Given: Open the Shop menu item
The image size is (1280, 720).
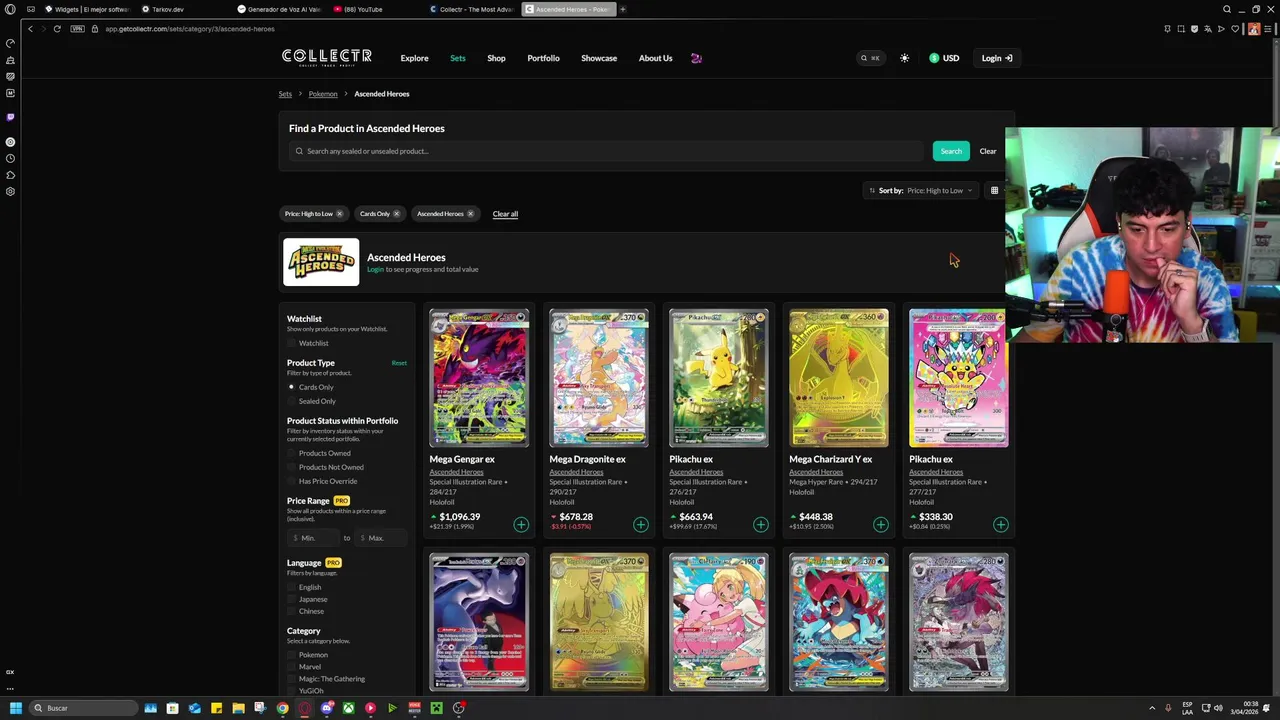Looking at the screenshot, I should [x=496, y=58].
